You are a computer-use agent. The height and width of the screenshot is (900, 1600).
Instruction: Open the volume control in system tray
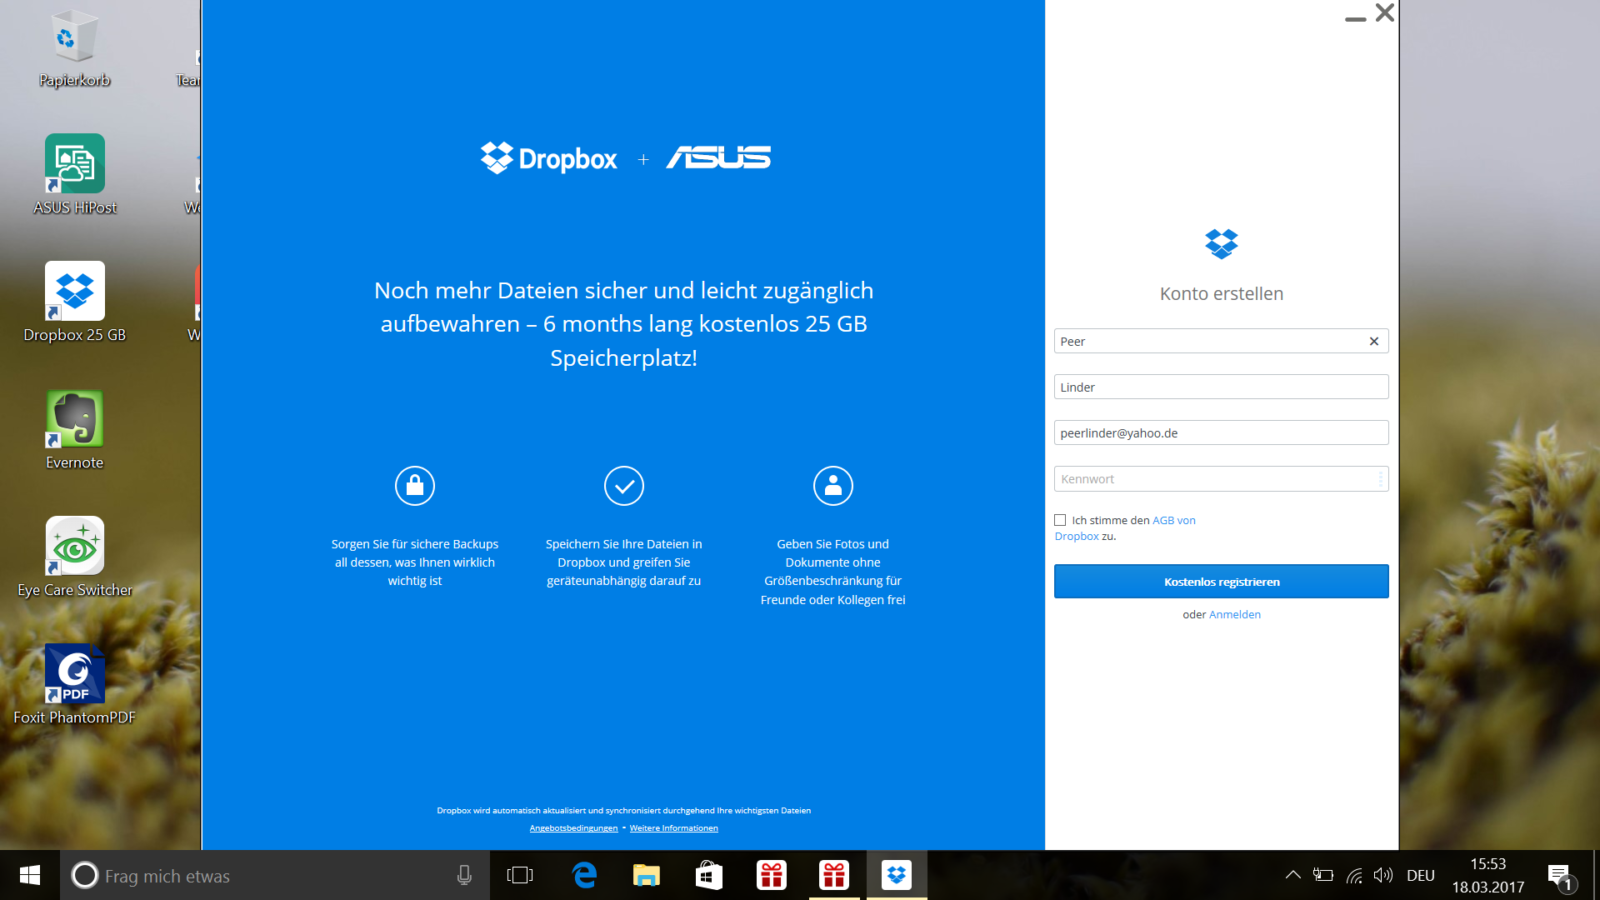pos(1383,876)
